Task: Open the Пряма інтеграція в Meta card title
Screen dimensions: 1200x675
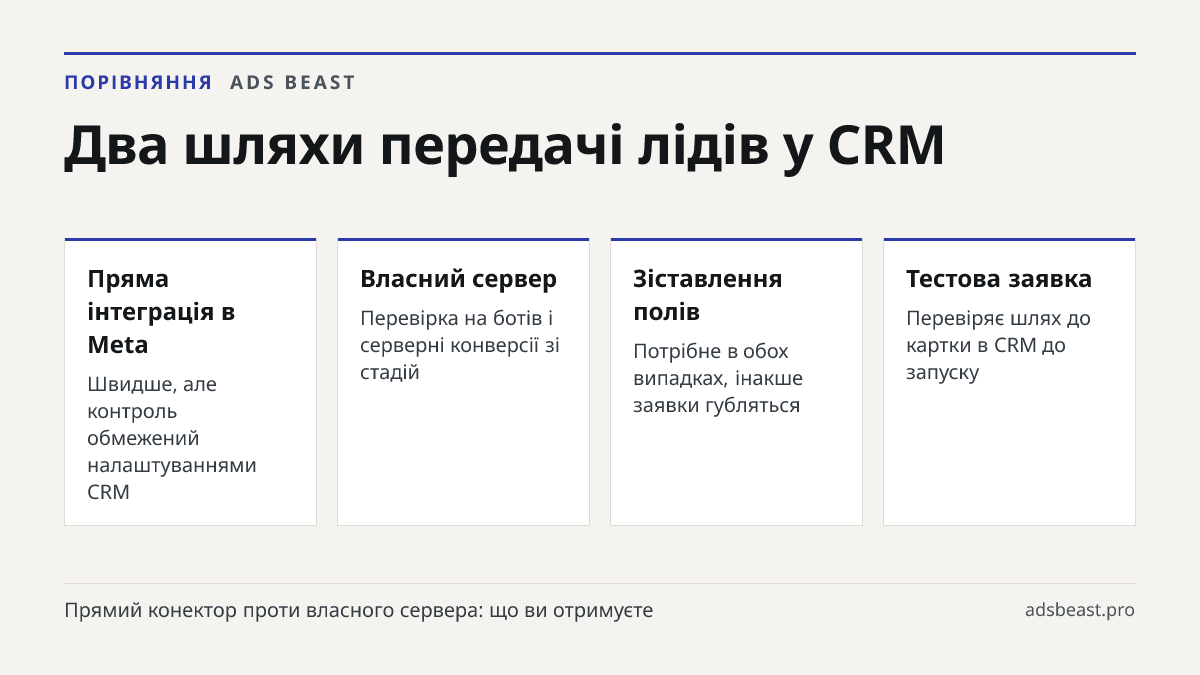Action: point(162,311)
